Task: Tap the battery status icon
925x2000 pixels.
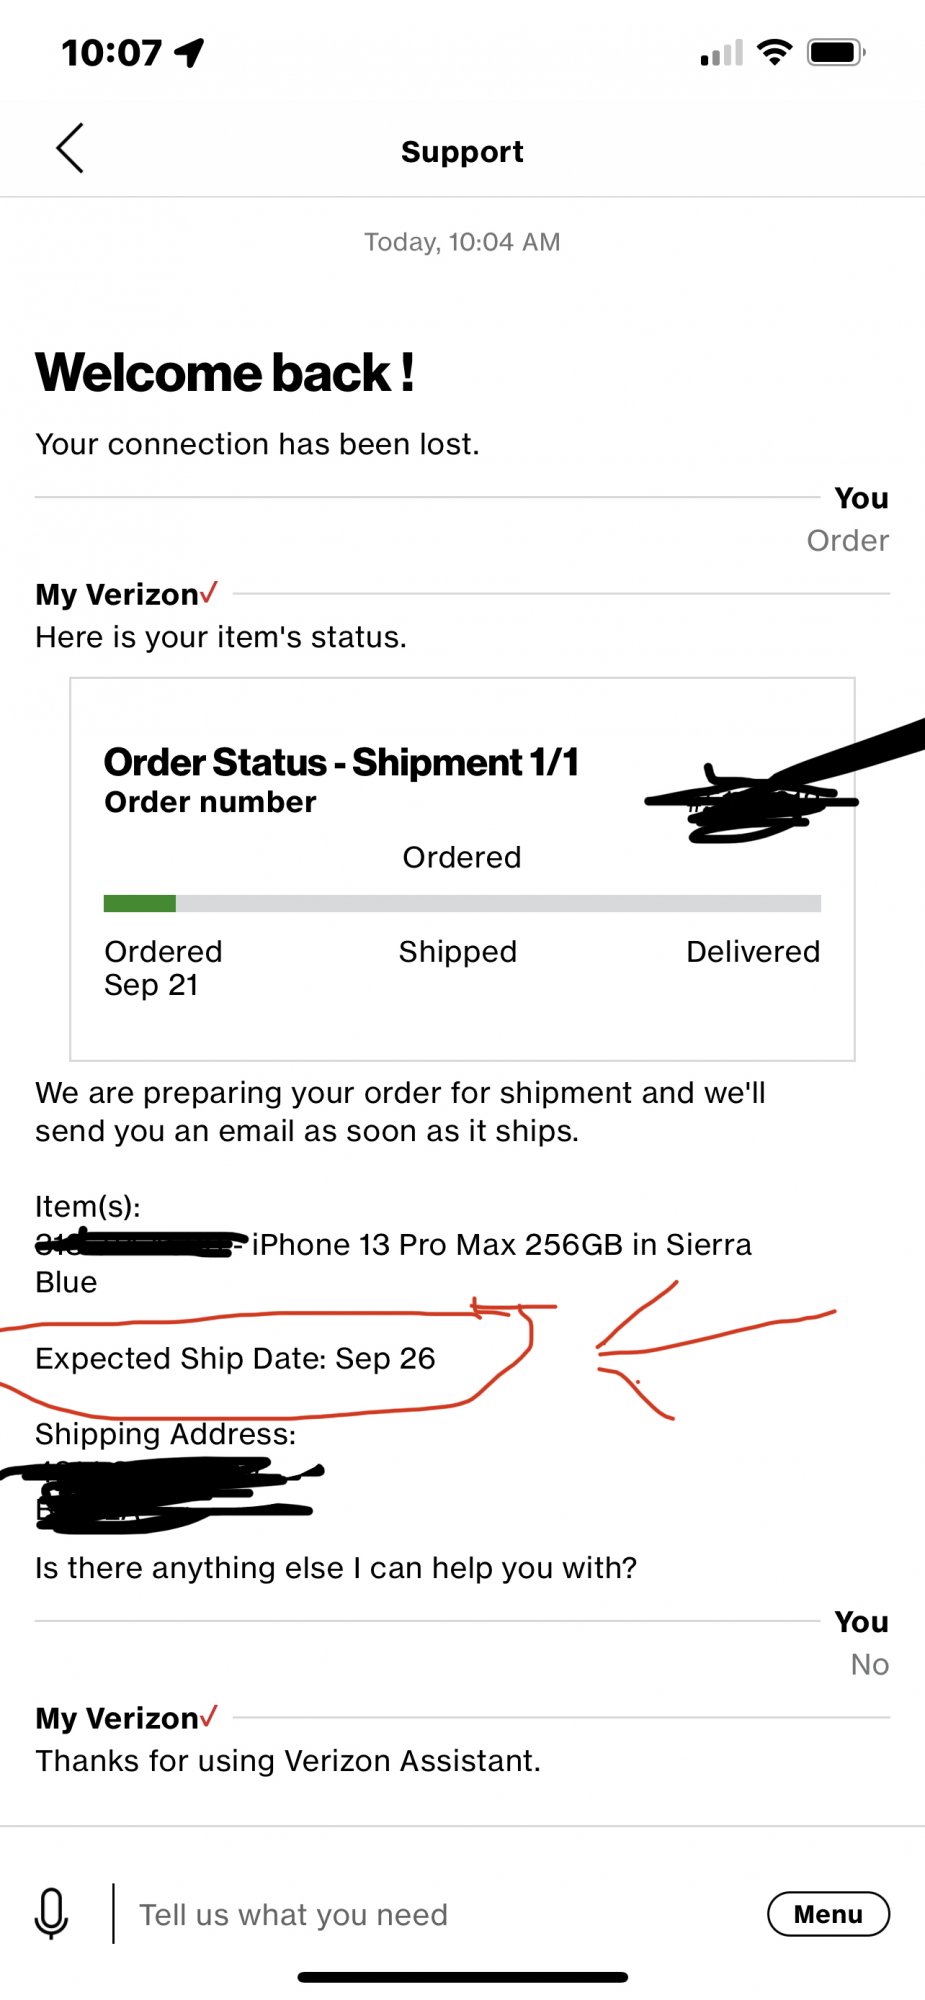Action: (x=837, y=52)
